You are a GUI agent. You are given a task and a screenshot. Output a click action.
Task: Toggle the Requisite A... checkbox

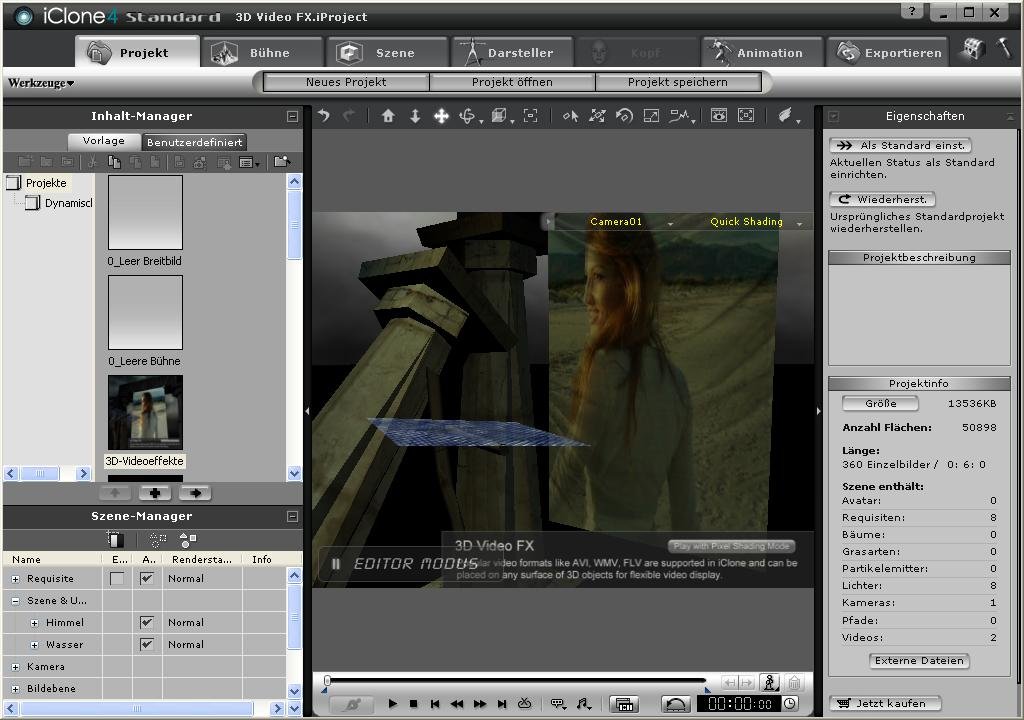click(x=147, y=578)
